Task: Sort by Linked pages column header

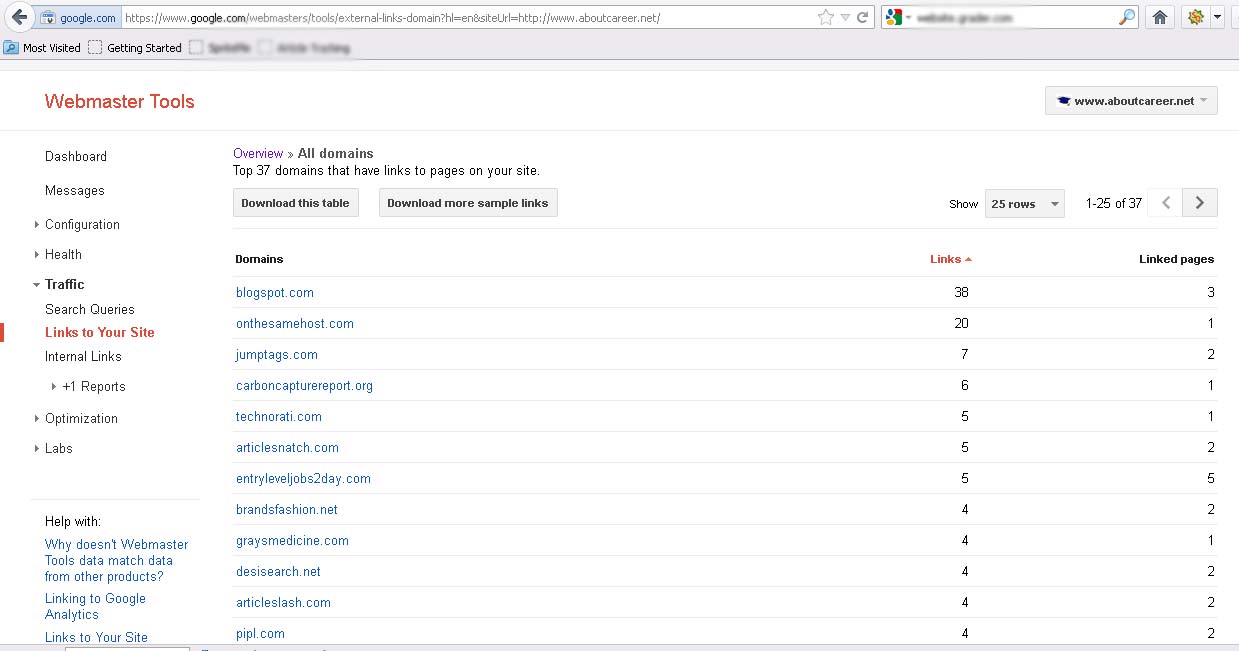Action: (x=1176, y=259)
